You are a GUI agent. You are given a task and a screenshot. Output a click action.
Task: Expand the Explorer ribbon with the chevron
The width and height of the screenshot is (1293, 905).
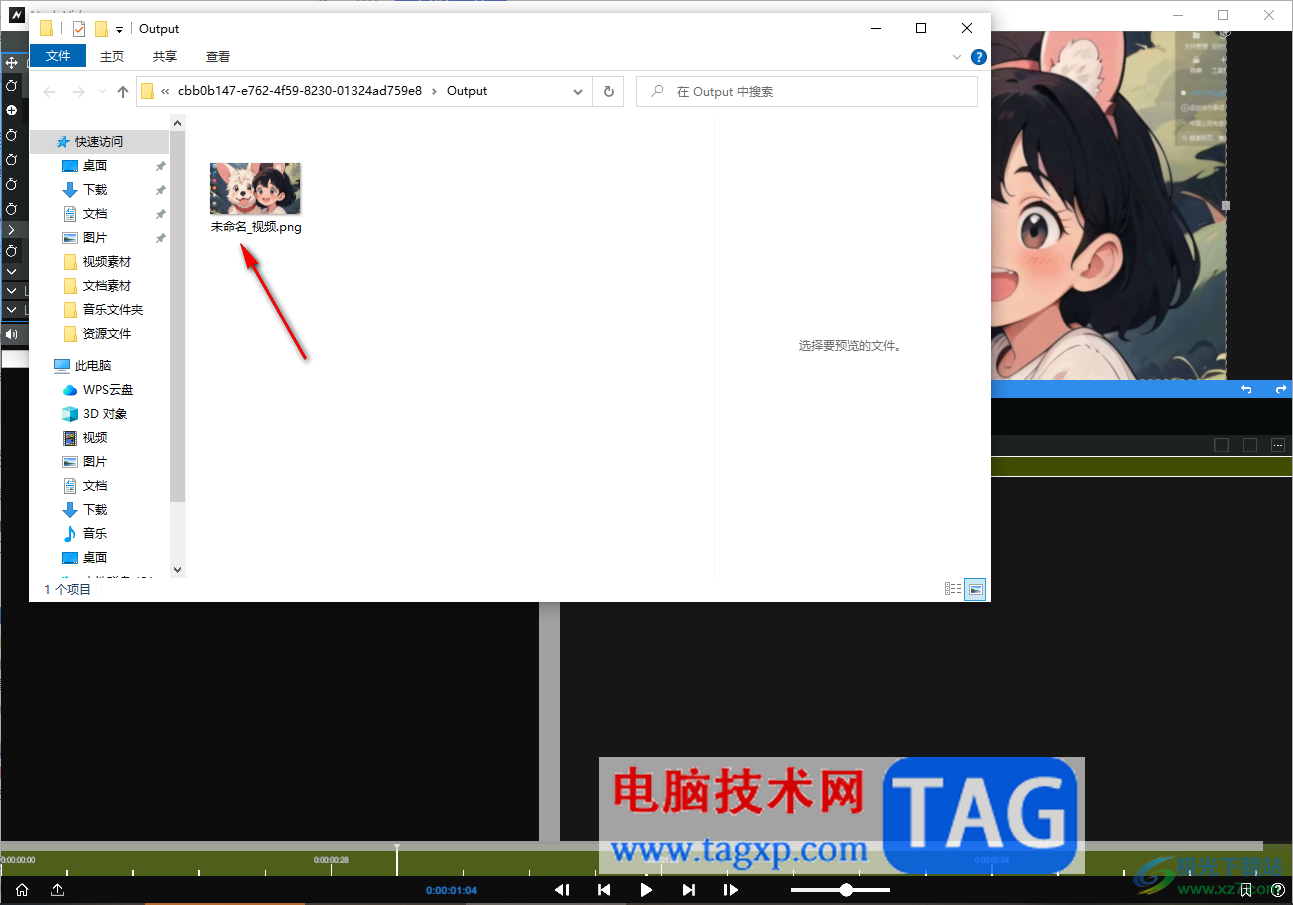pyautogui.click(x=958, y=57)
